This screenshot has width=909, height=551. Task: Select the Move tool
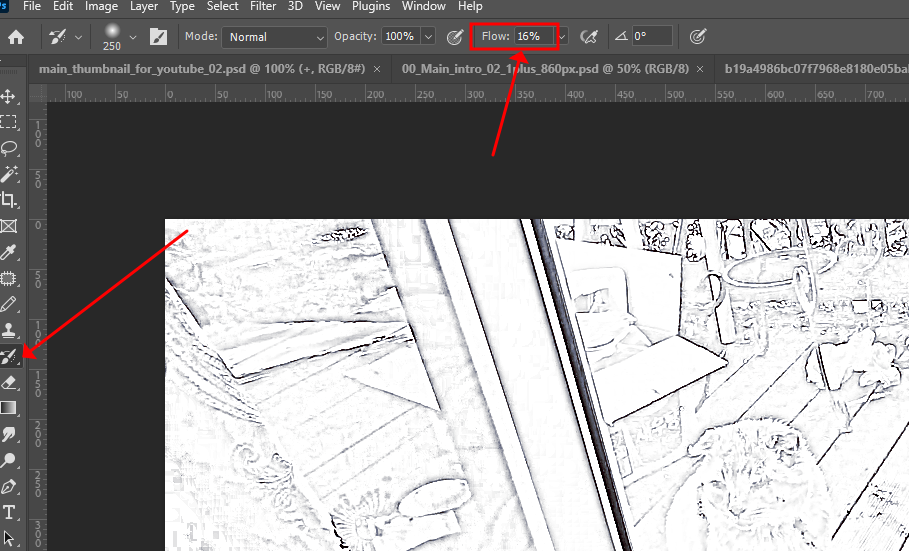point(8,96)
